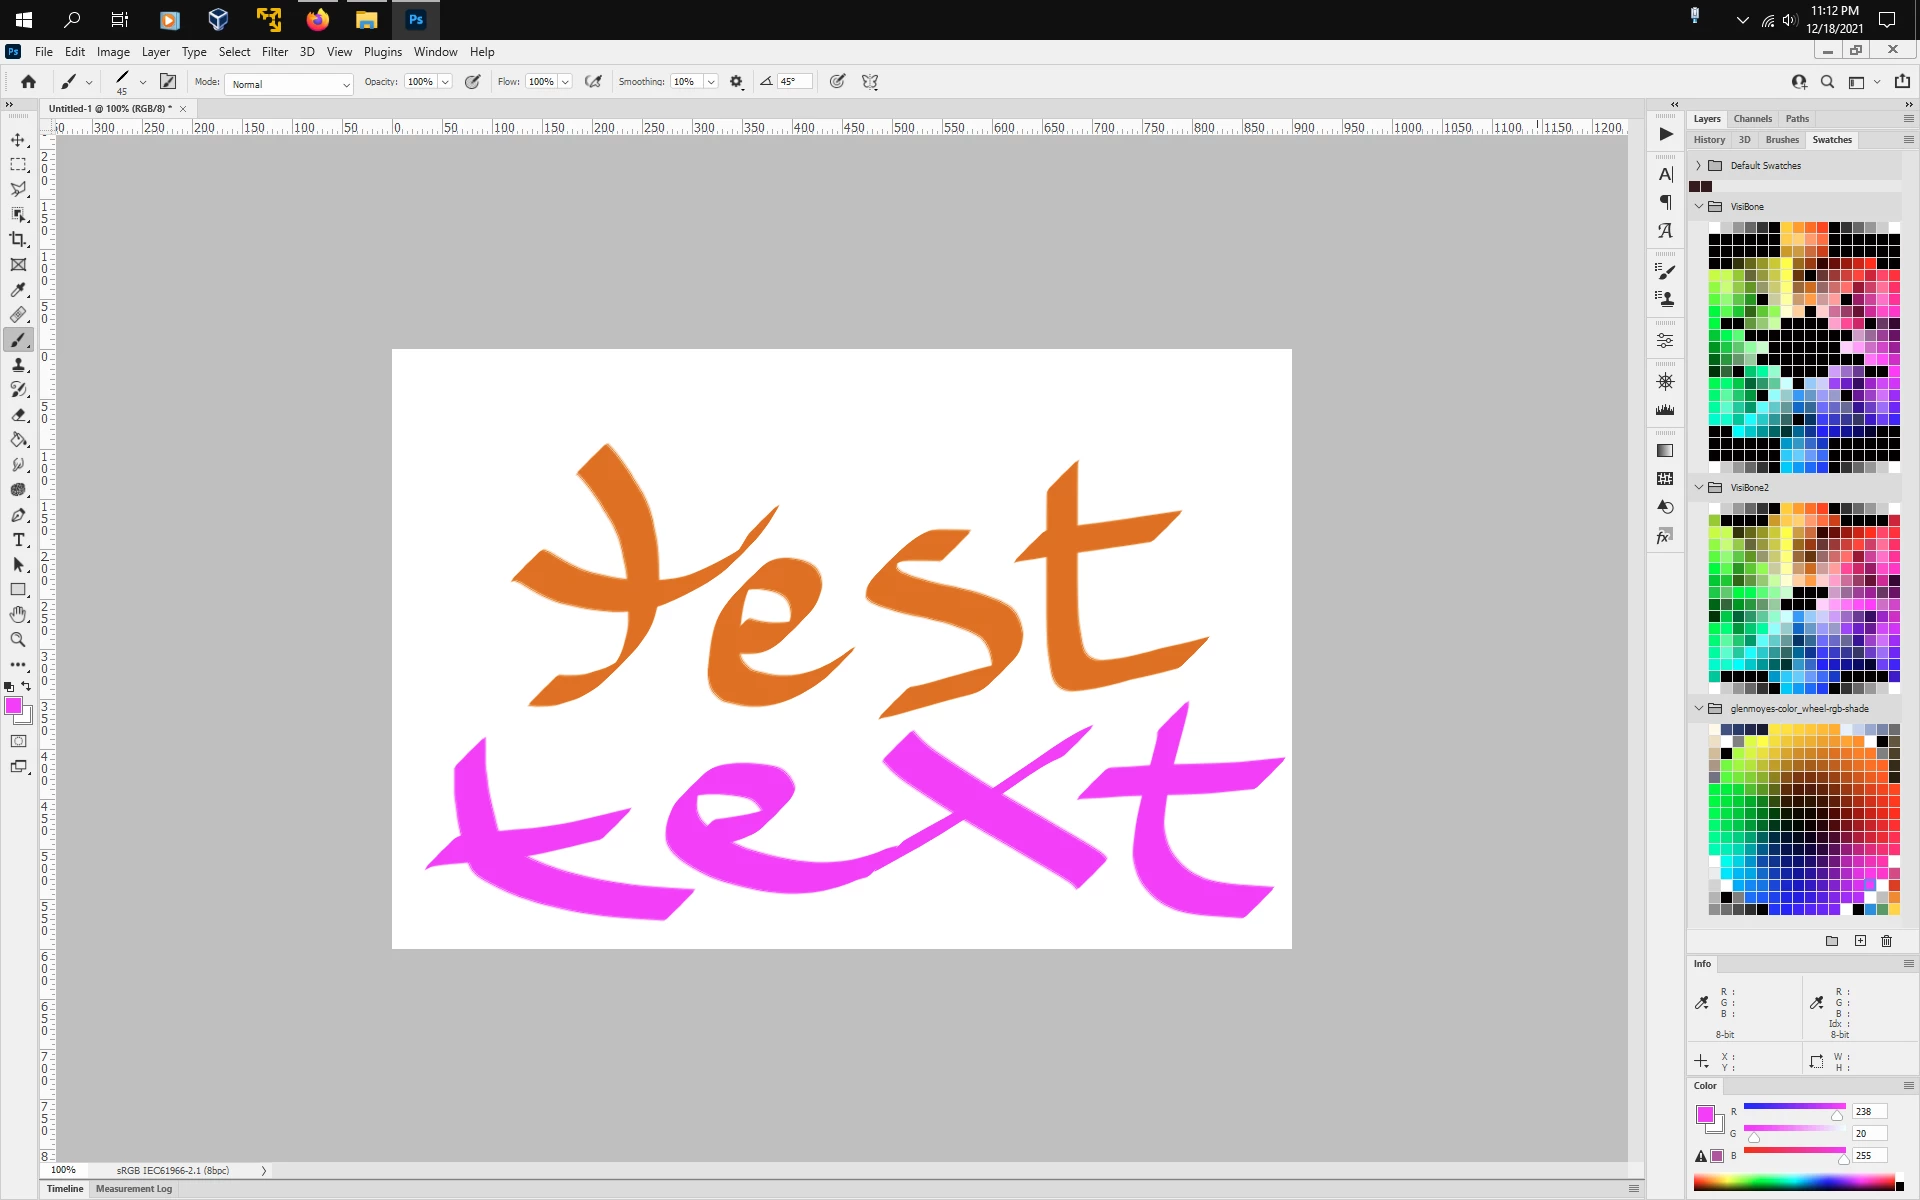Open the Filter menu
The width and height of the screenshot is (1920, 1200).
[x=275, y=52]
